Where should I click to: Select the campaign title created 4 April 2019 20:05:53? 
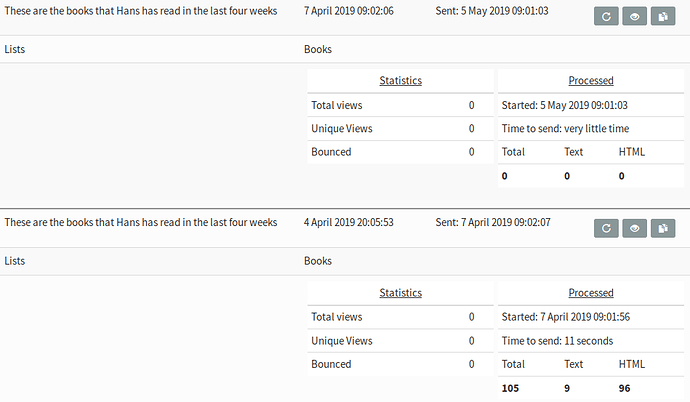pos(141,223)
